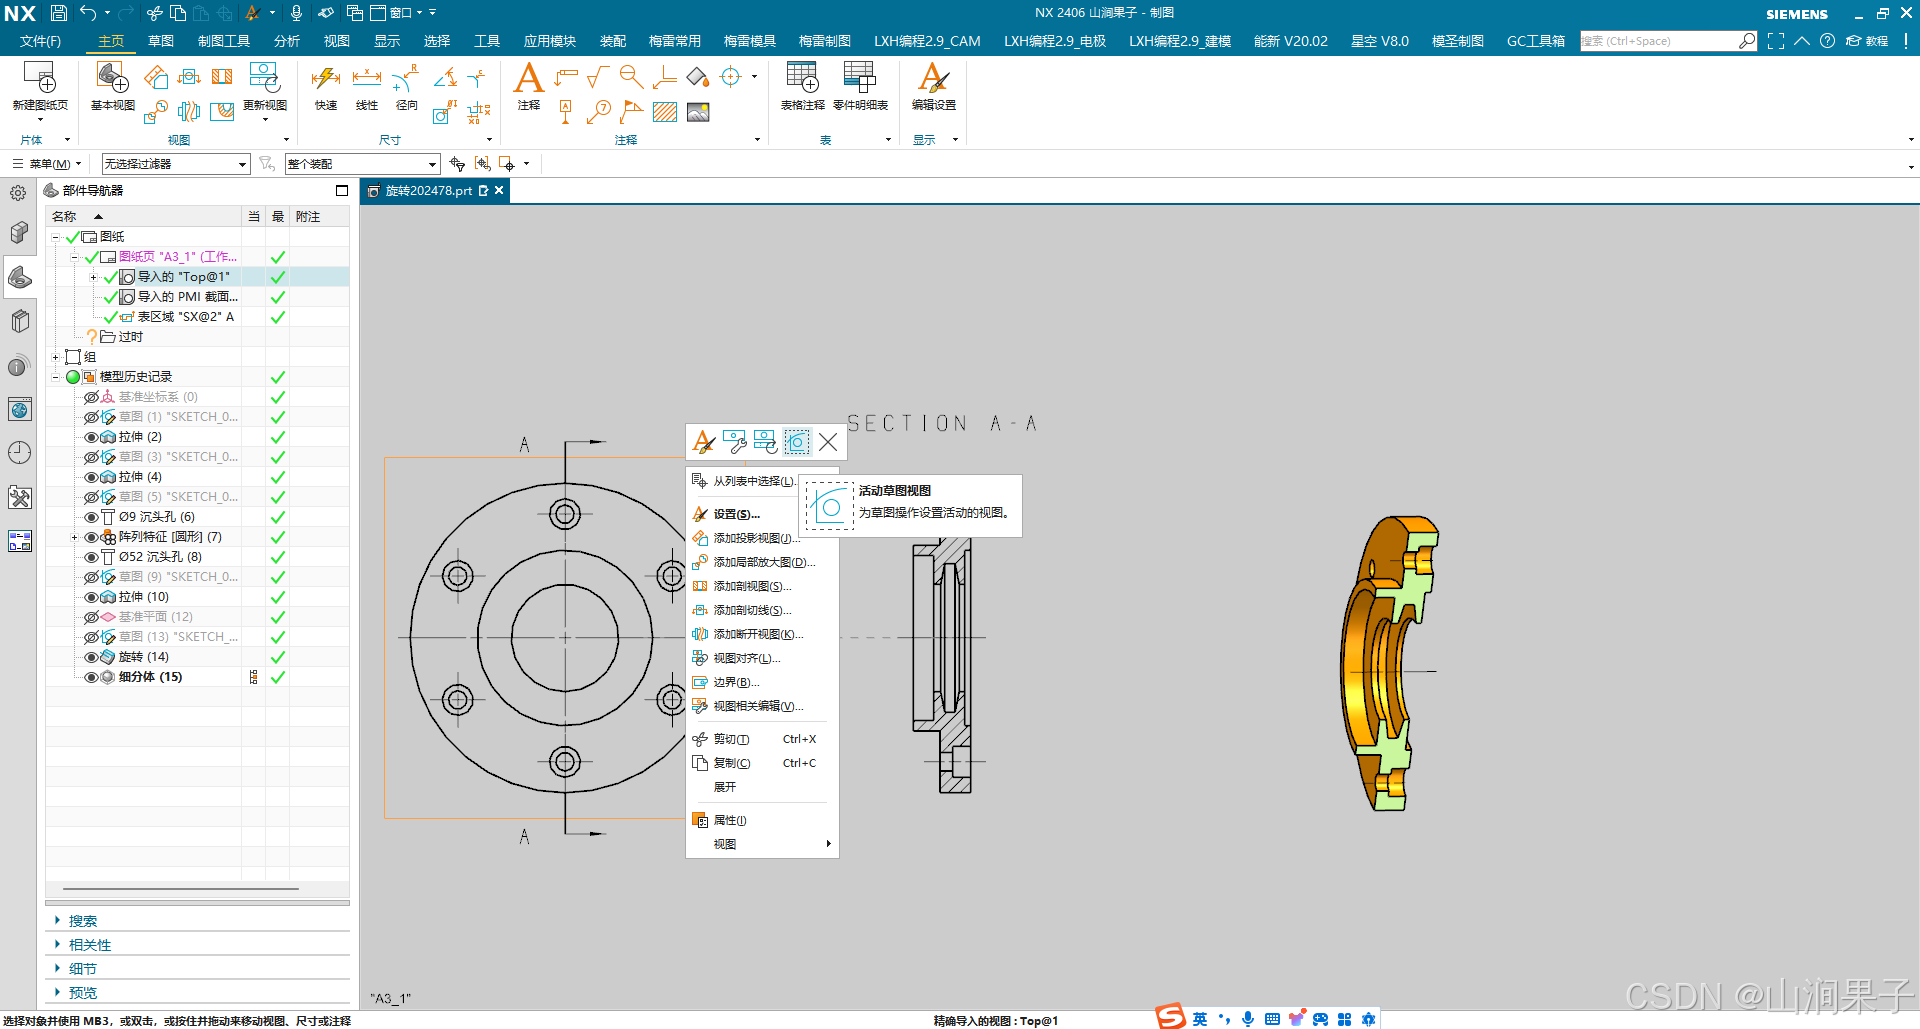
Task: Click the command search input field
Action: point(1658,41)
